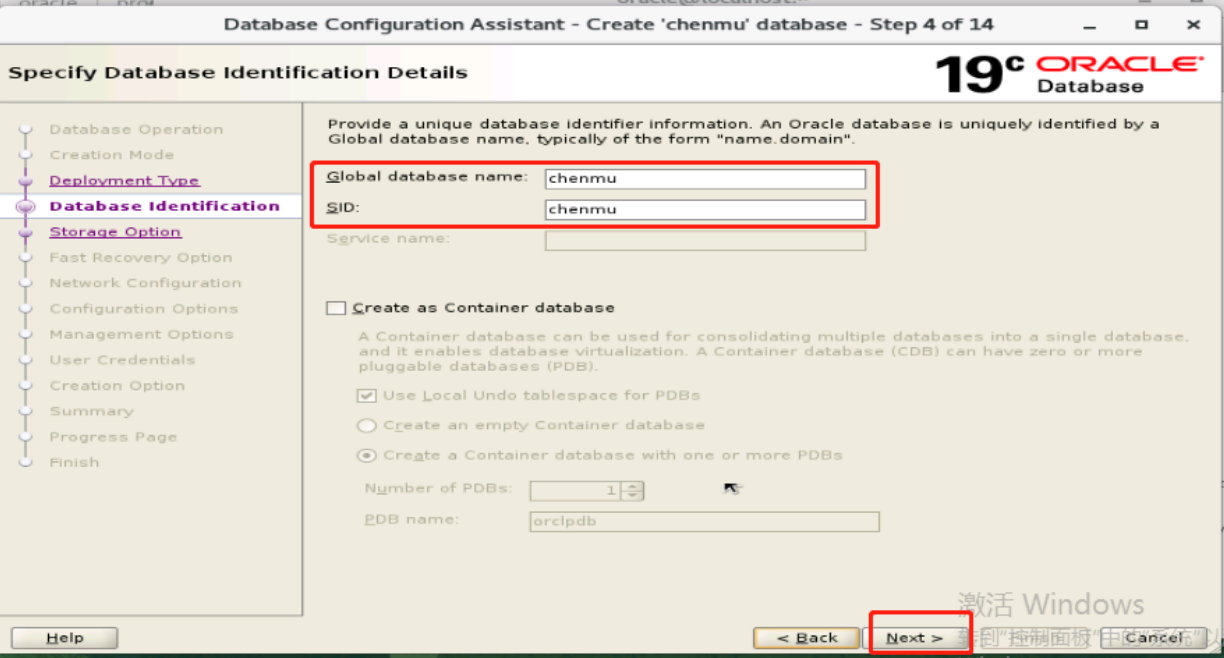Click User Credentials step label

point(122,360)
